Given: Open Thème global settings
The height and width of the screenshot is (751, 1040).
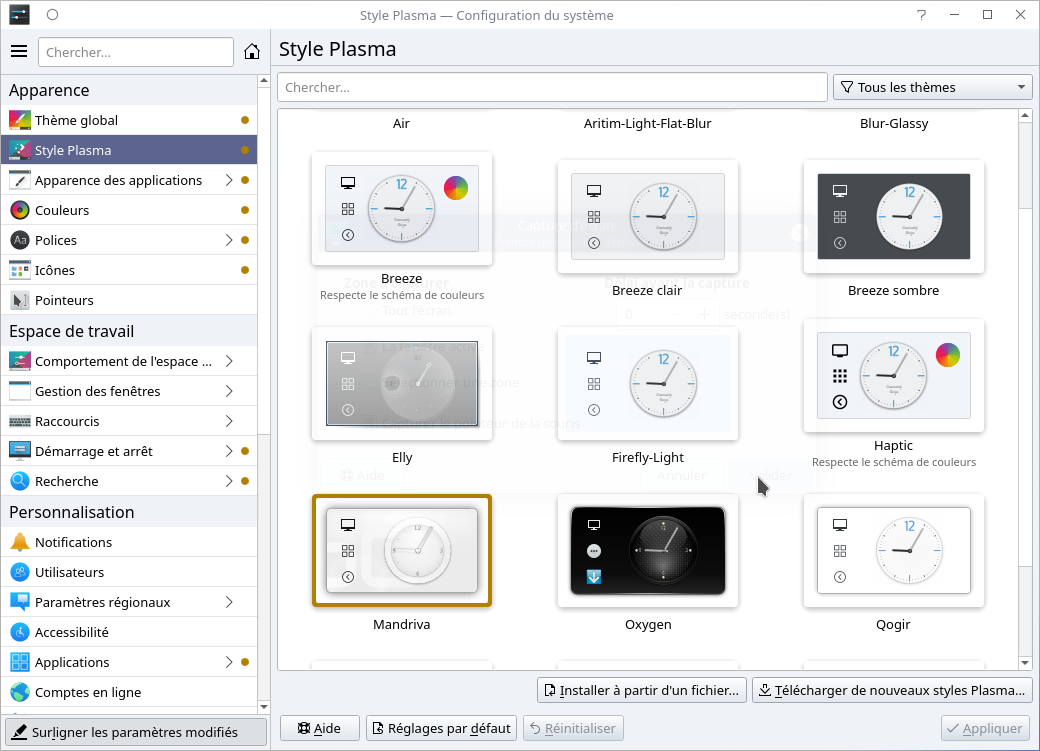Looking at the screenshot, I should [x=129, y=120].
